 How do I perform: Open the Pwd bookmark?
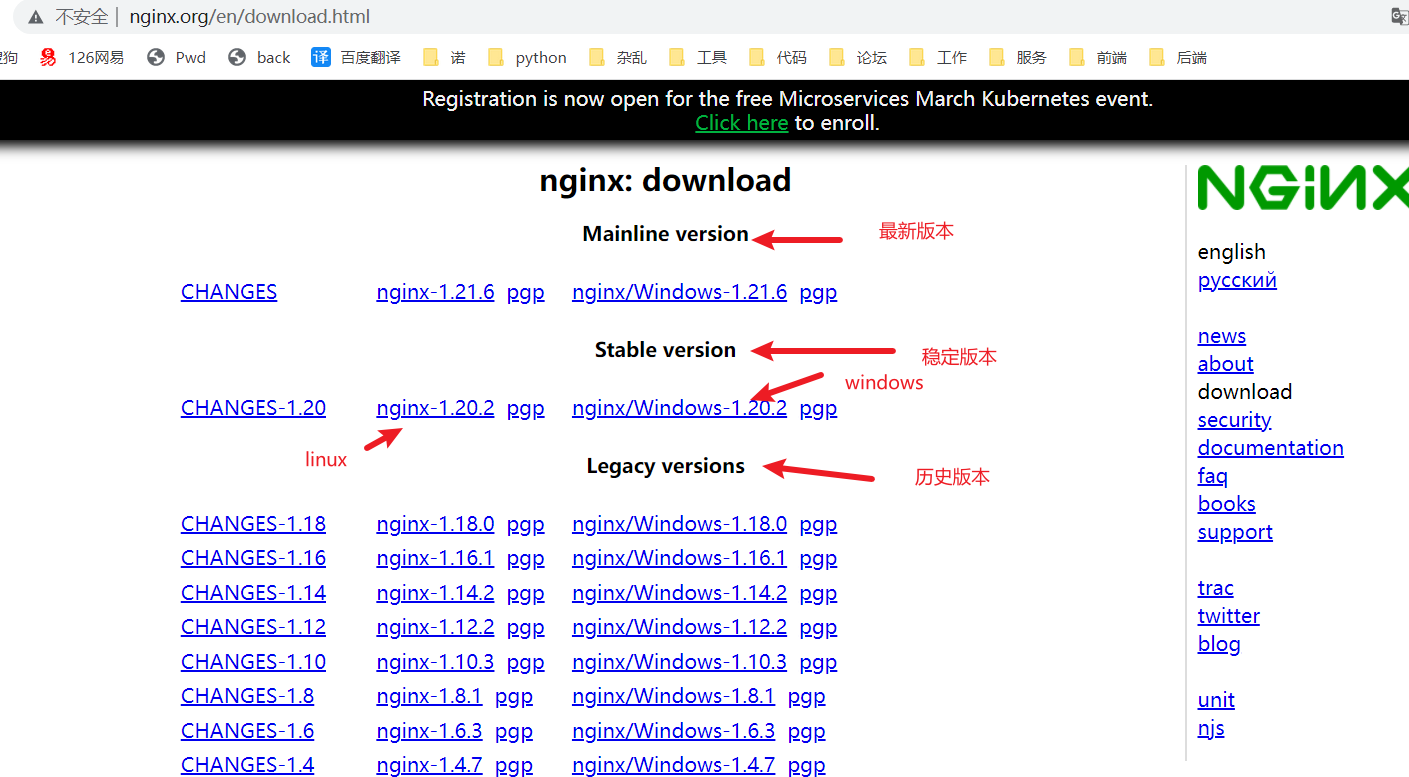[176, 57]
